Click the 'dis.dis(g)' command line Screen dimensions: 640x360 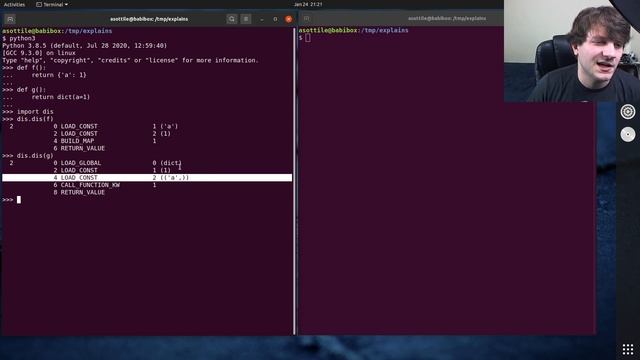point(28,156)
